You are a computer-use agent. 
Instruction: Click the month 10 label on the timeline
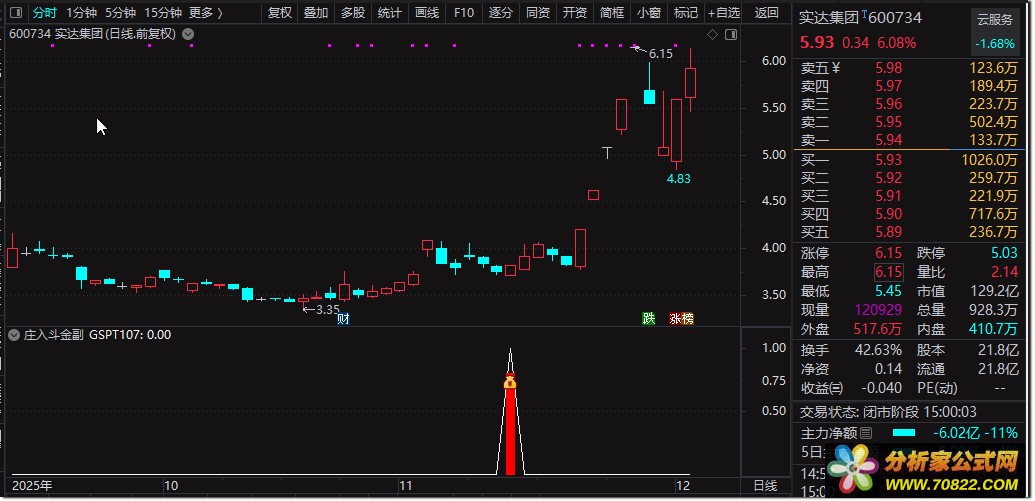[x=170, y=486]
